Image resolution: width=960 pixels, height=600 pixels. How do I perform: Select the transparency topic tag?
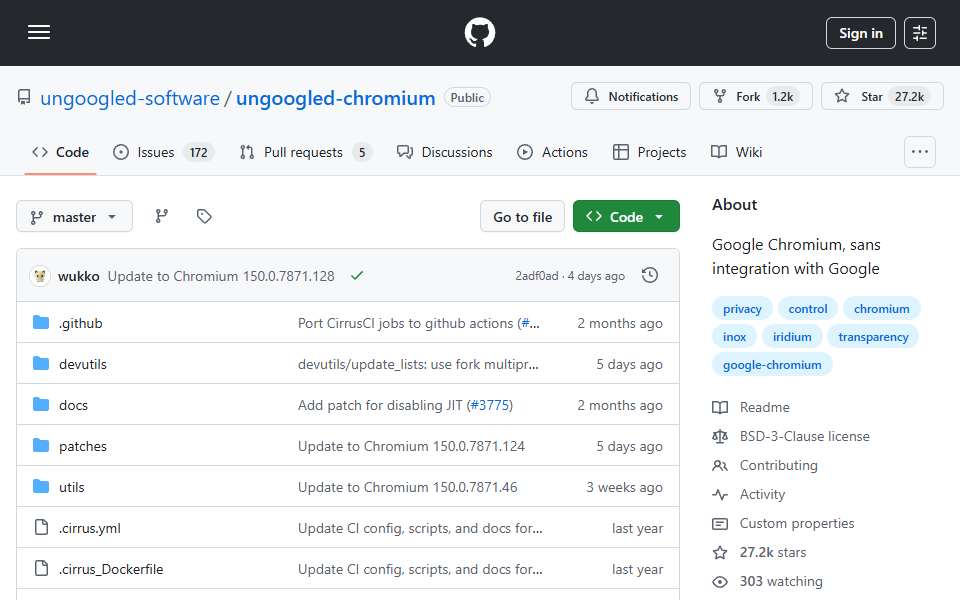873,337
